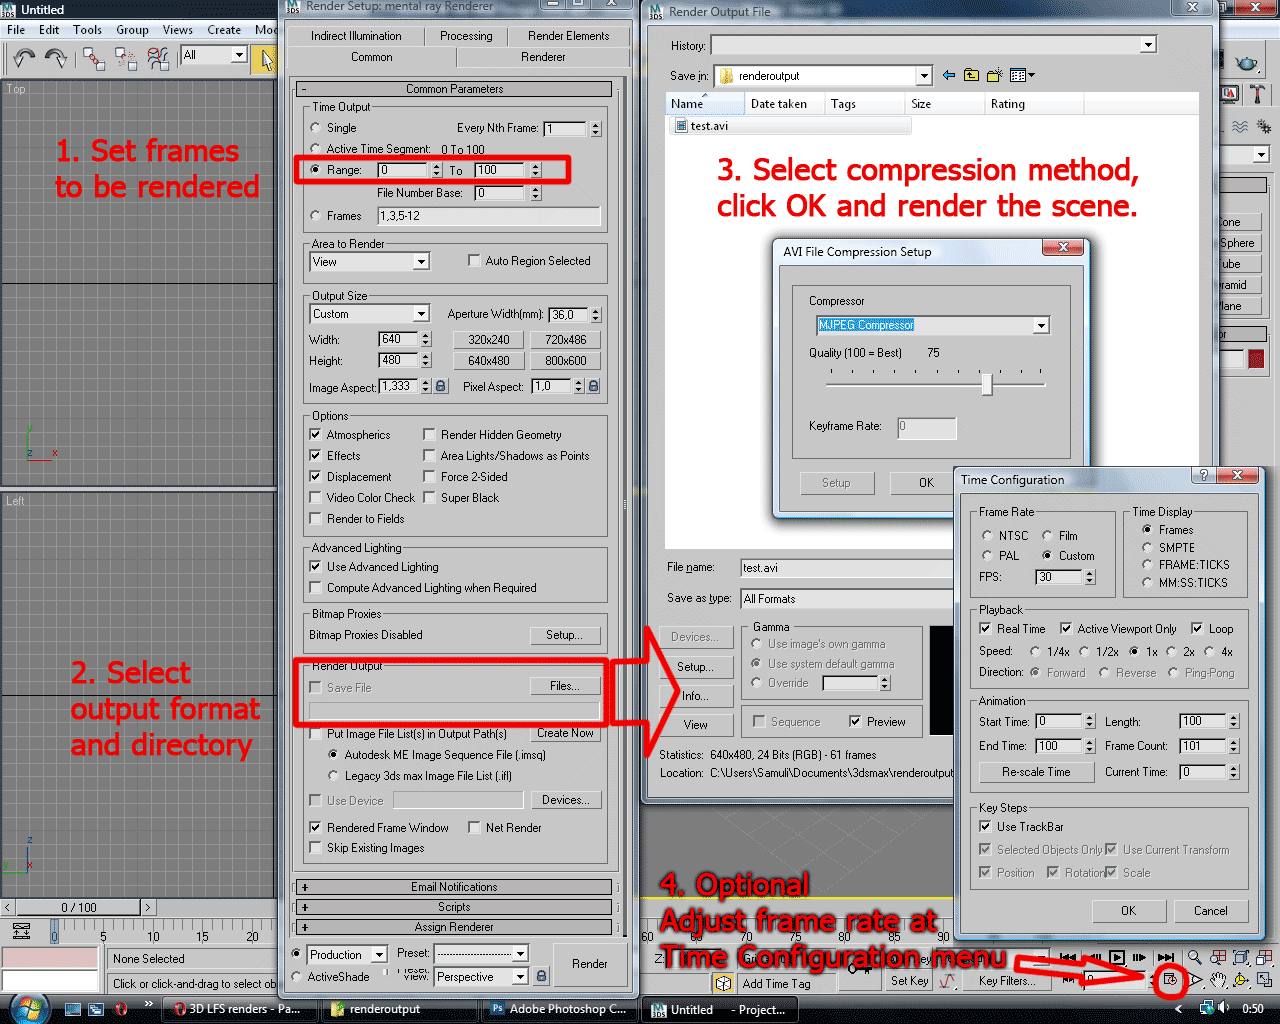Enable the Net Render checkbox
This screenshot has width=1280, height=1024.
(x=475, y=828)
